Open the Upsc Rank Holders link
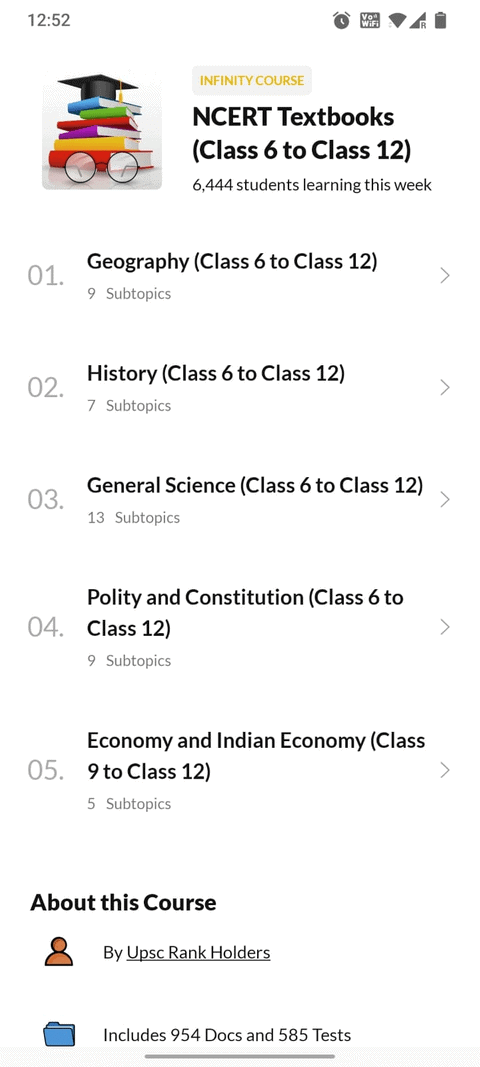480x1067 pixels. click(198, 953)
